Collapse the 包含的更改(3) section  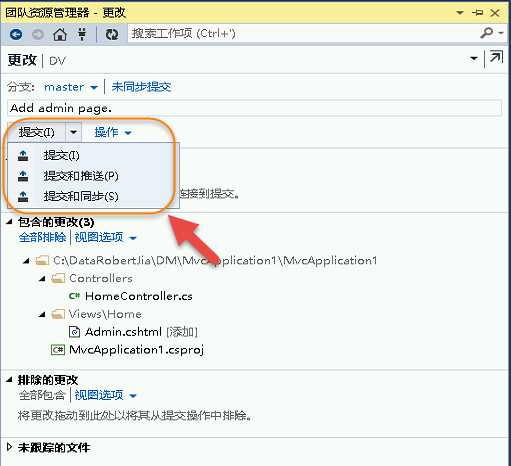(x=9, y=221)
